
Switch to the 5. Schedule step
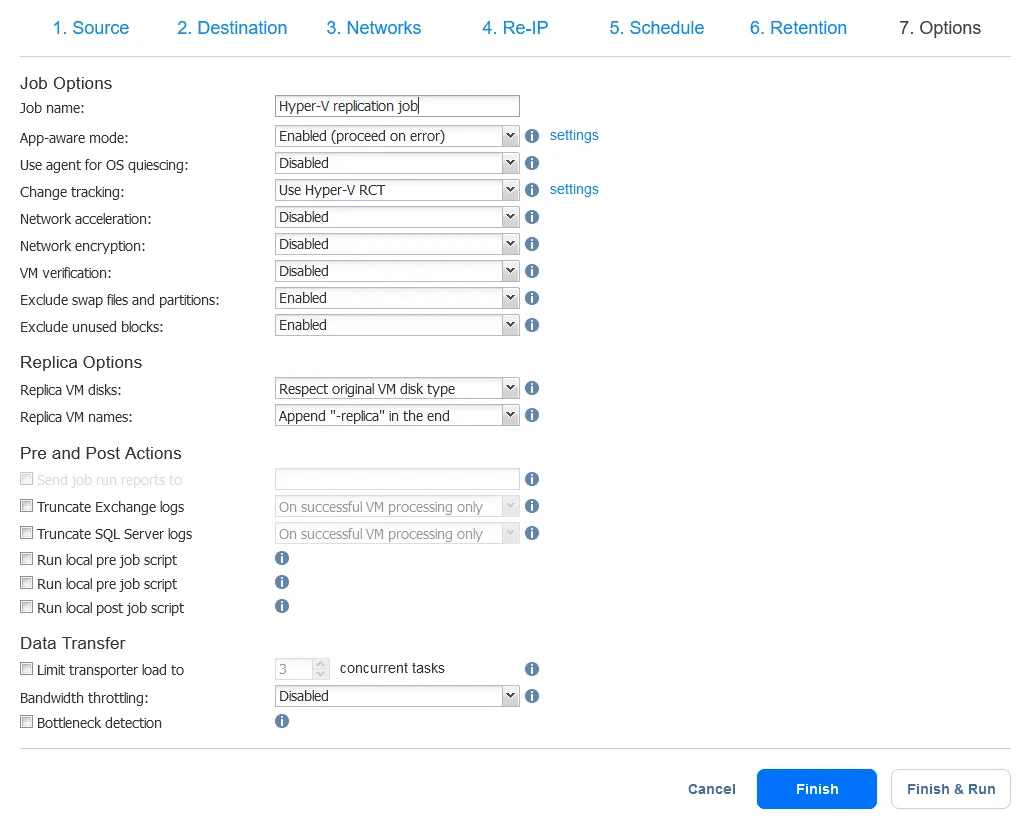tap(656, 28)
